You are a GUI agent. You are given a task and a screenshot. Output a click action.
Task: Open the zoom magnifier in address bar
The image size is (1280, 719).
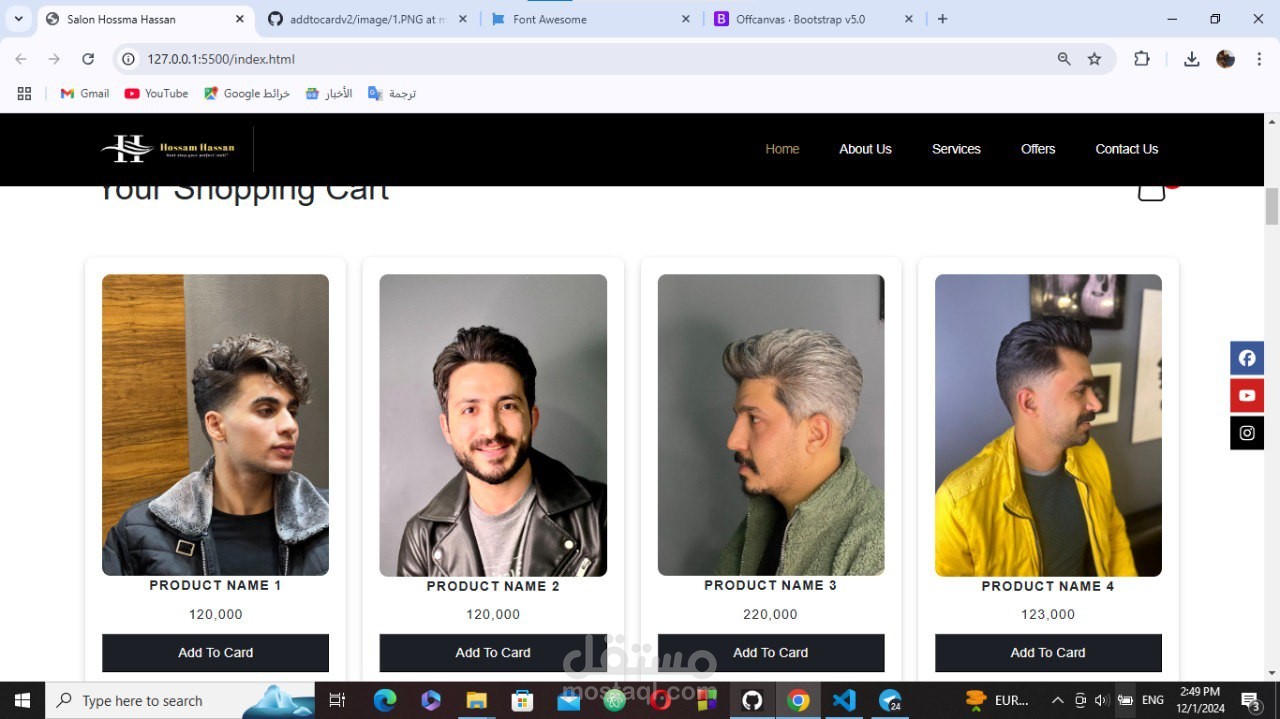coord(1064,59)
